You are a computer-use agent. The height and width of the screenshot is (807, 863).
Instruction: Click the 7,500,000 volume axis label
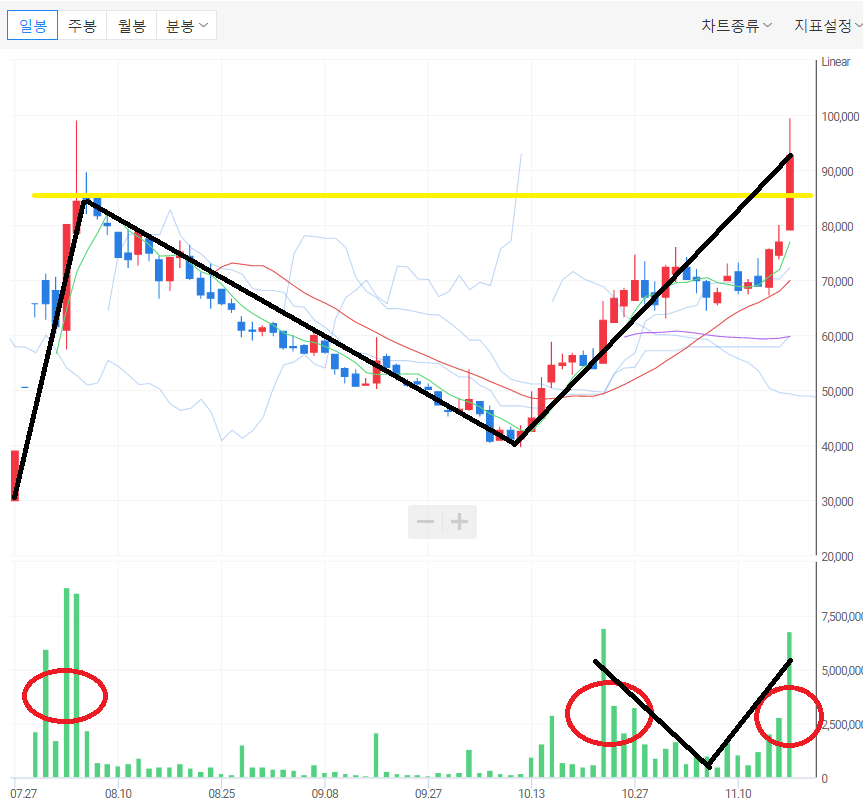(x=842, y=617)
